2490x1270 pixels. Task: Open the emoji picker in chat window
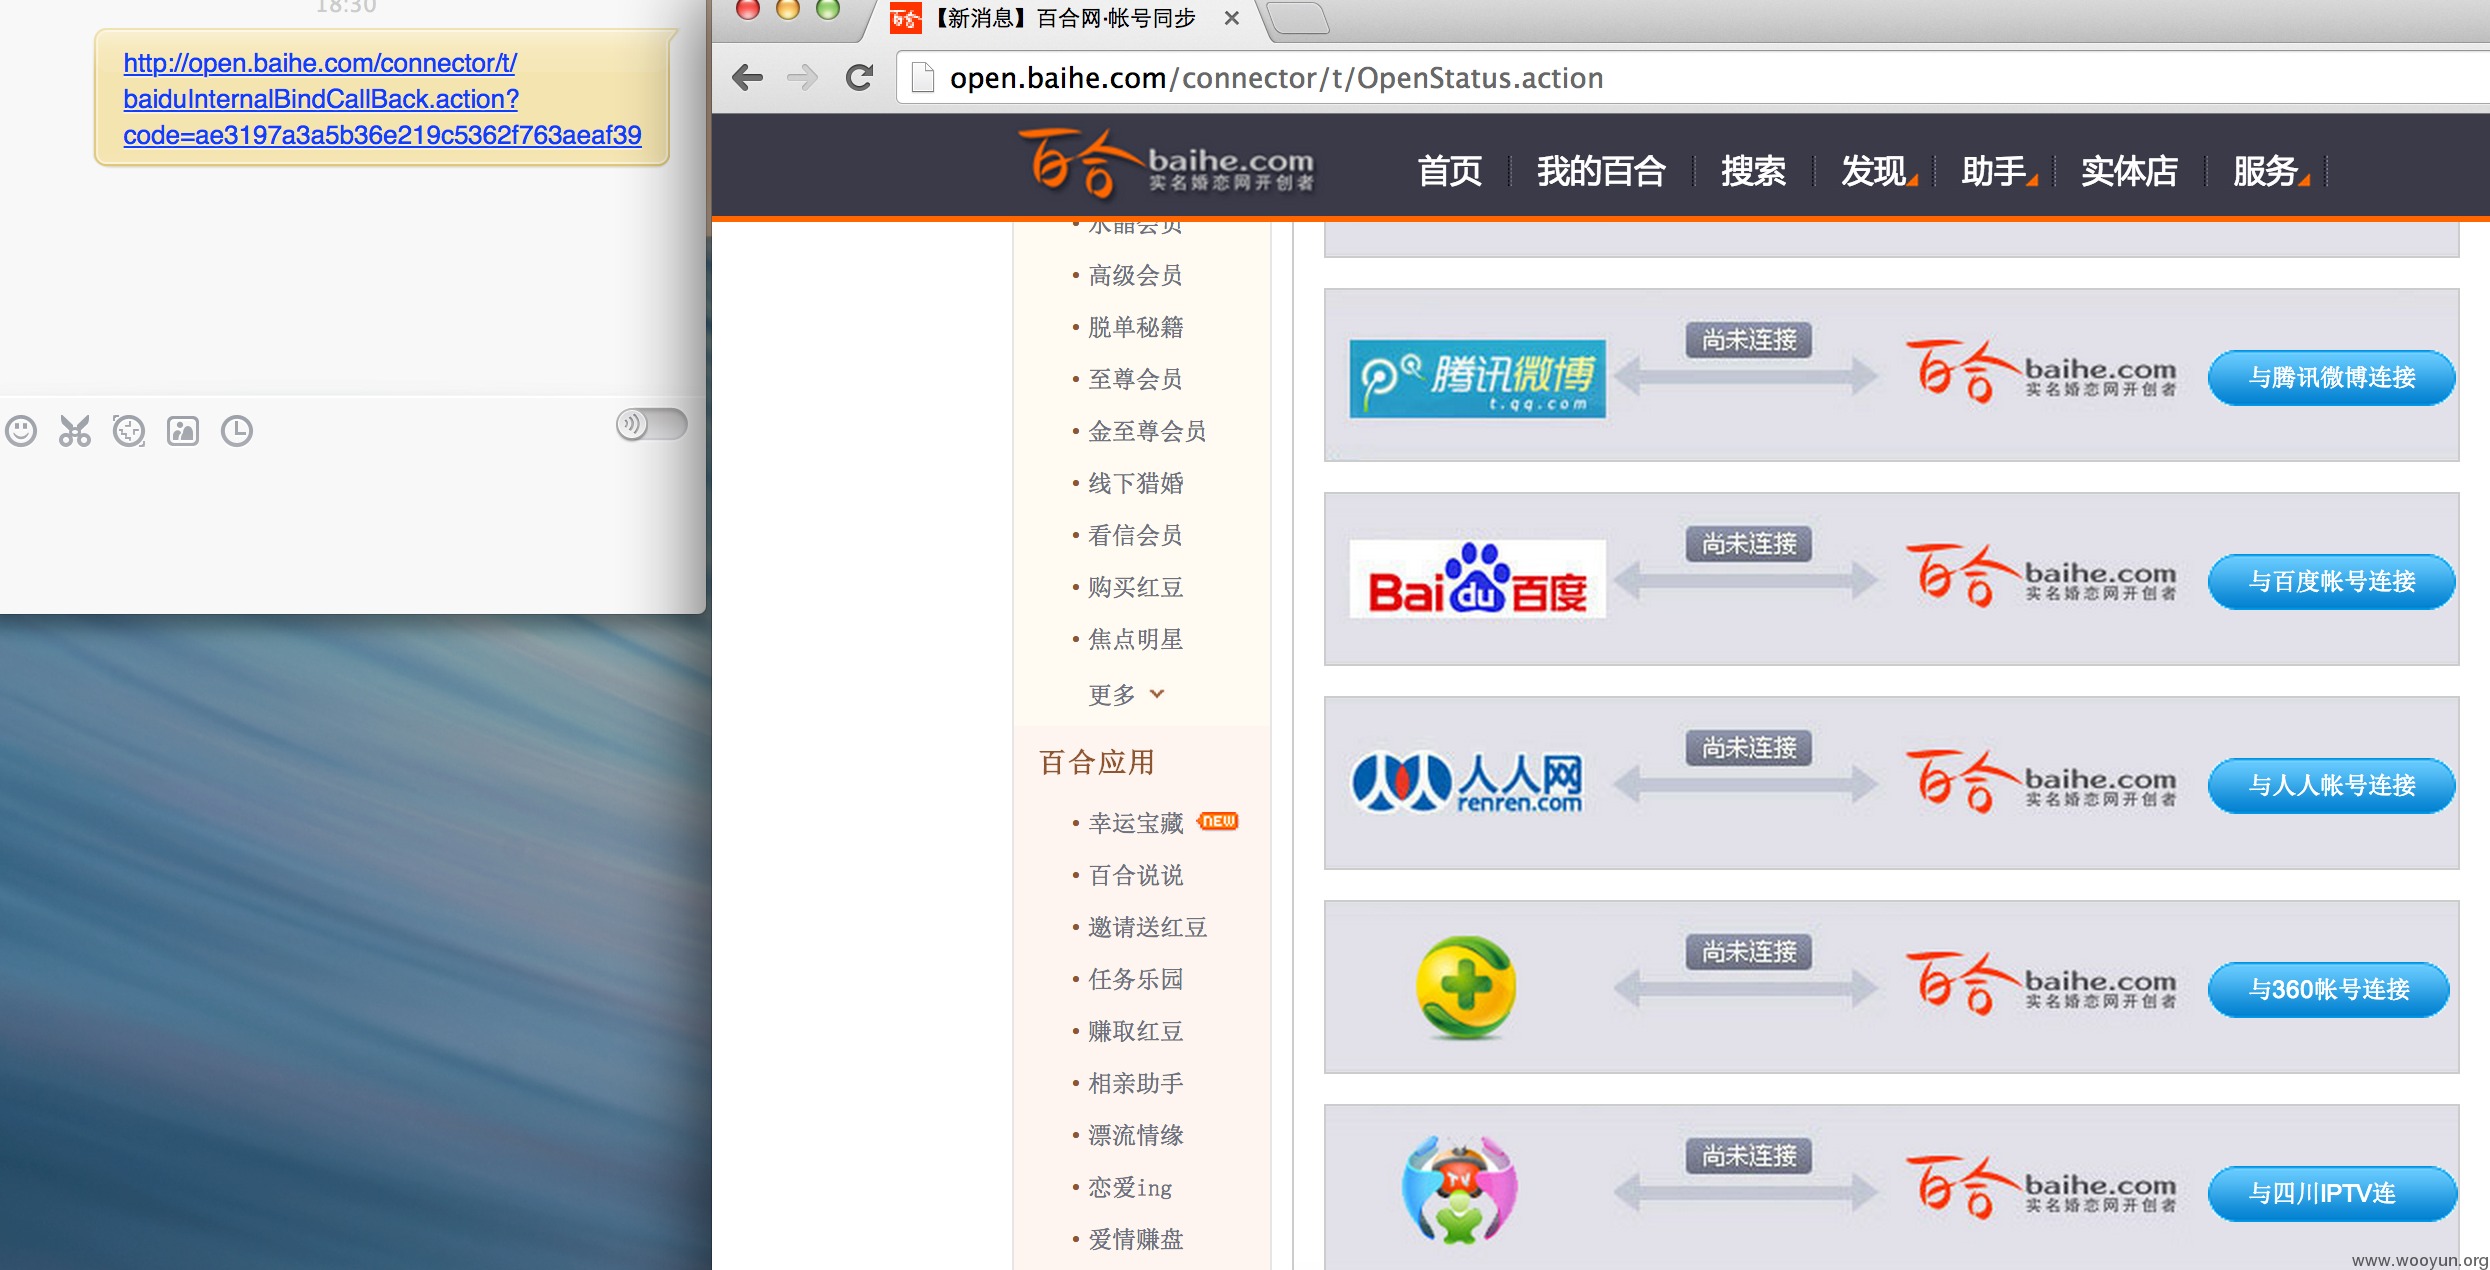coord(21,431)
